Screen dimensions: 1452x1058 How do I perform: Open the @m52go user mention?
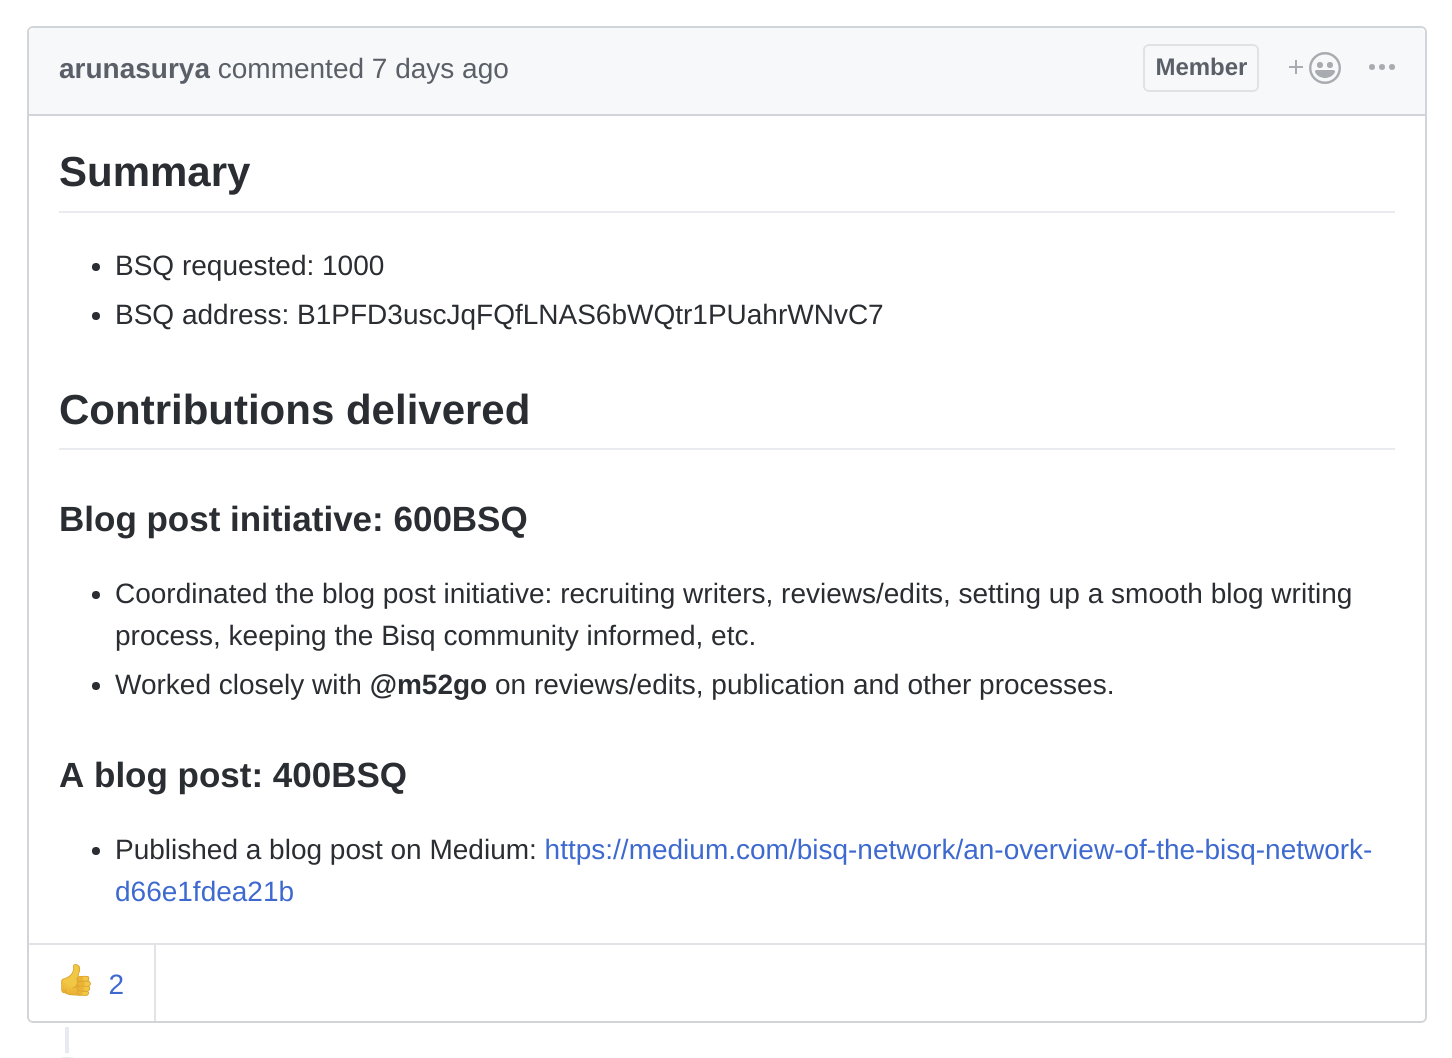[428, 685]
